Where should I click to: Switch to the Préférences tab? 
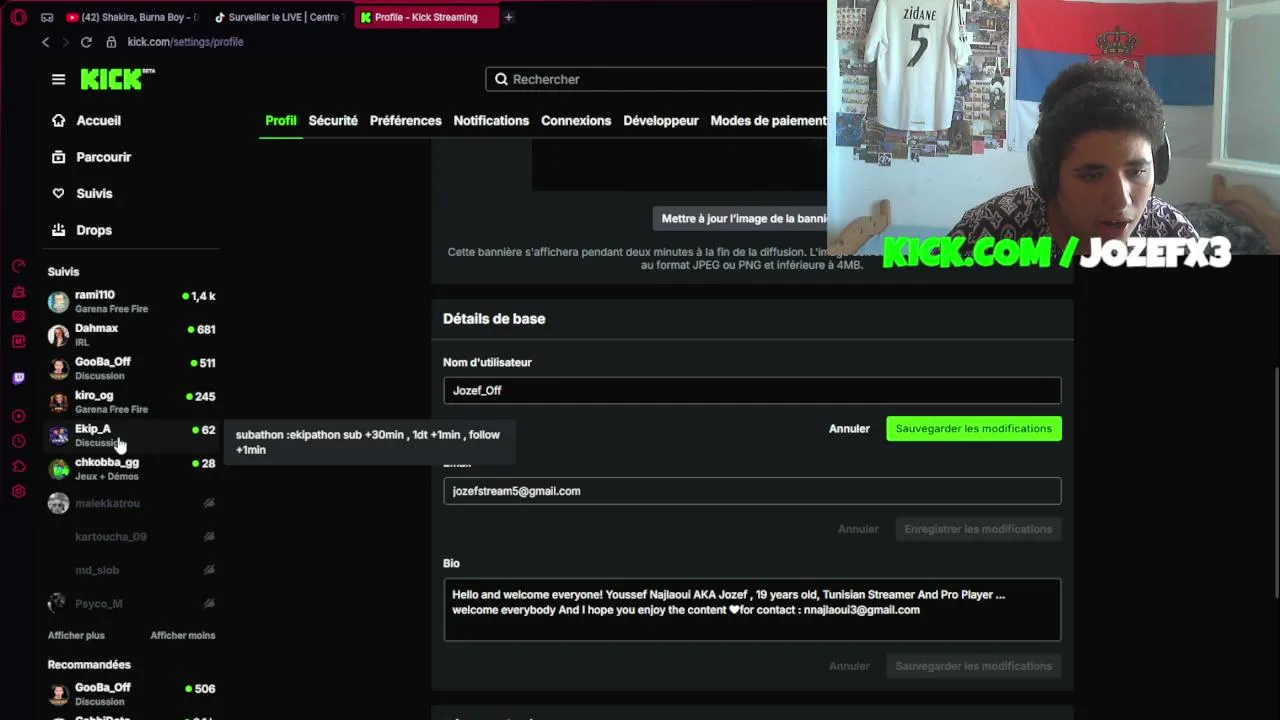(x=405, y=120)
